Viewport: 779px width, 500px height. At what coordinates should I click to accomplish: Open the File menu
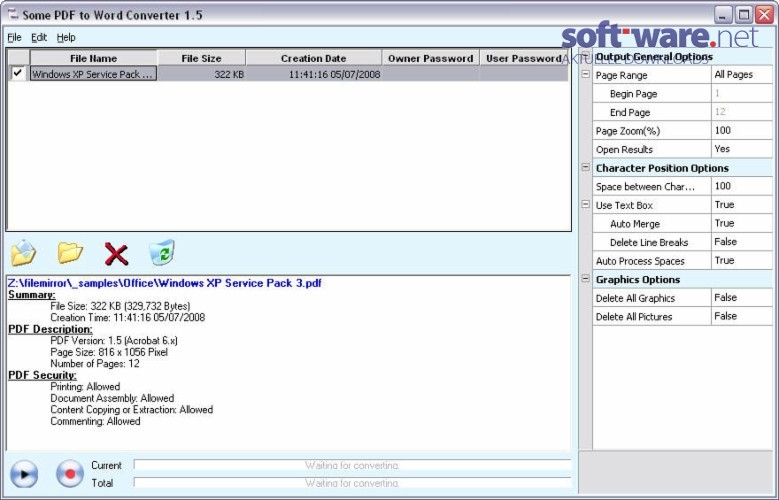click(14, 37)
